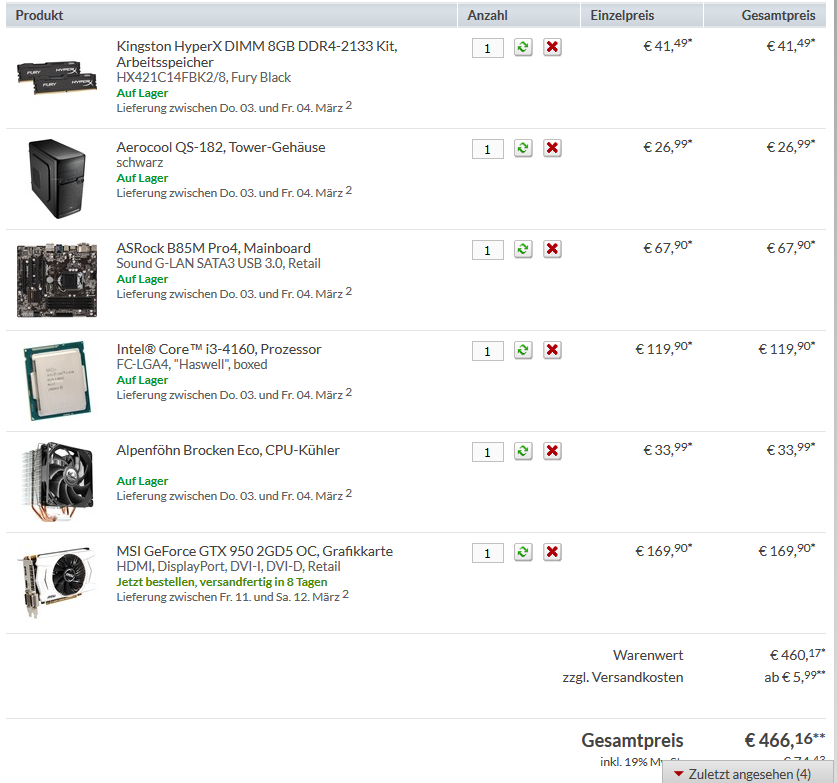Image resolution: width=837 pixels, height=783 pixels.
Task: Edit quantity field for MSI GeForce GTX 950
Action: pyautogui.click(x=488, y=552)
